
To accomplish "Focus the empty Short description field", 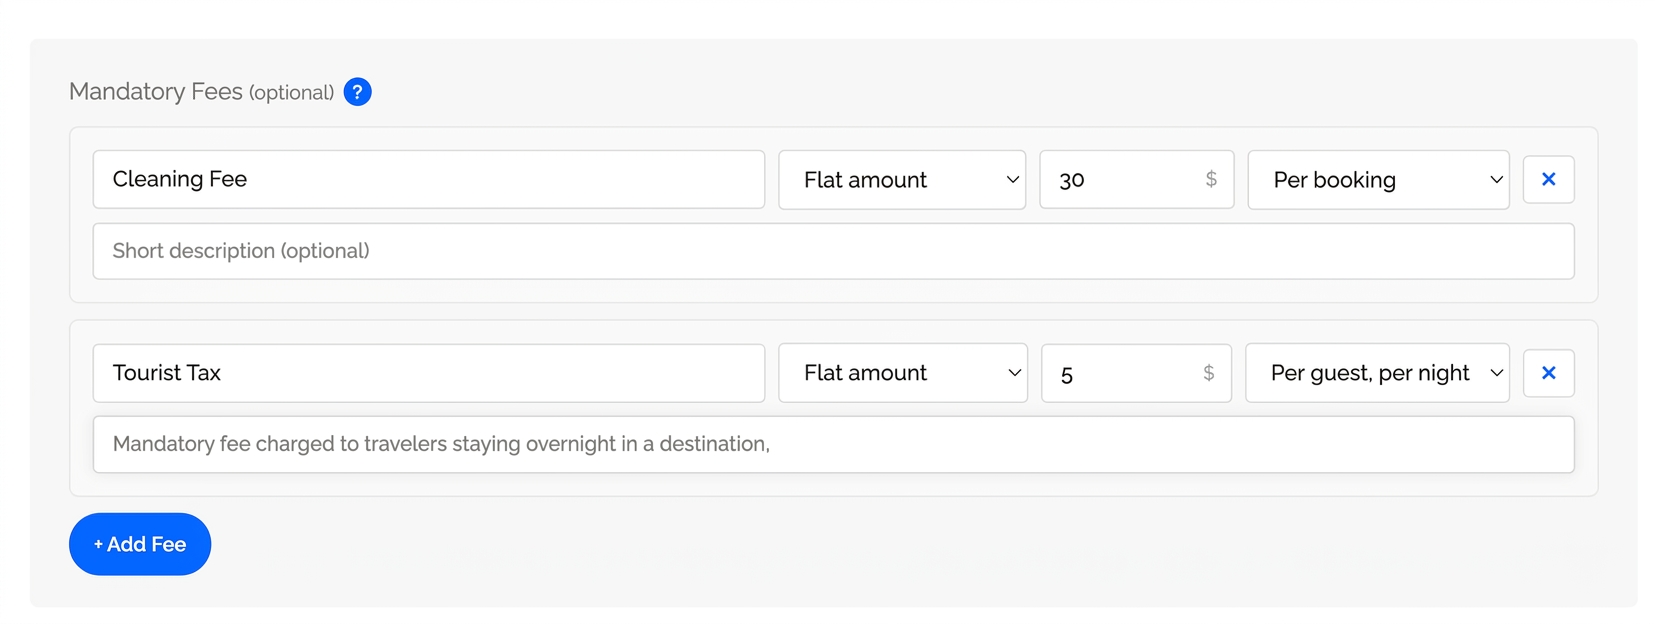I will [x=834, y=251].
